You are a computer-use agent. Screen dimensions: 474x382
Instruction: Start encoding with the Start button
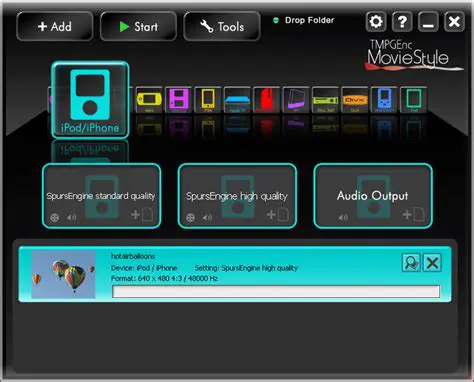tap(138, 26)
